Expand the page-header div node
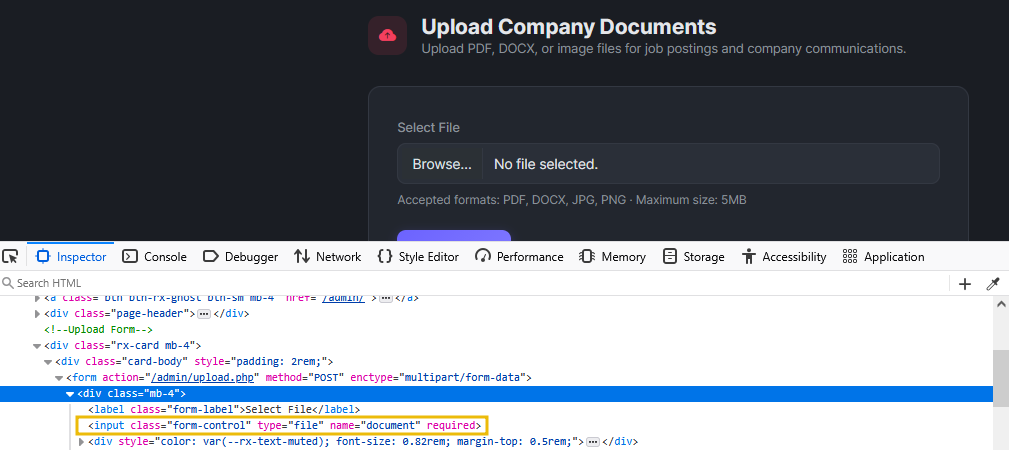1009x450 pixels. [37, 314]
